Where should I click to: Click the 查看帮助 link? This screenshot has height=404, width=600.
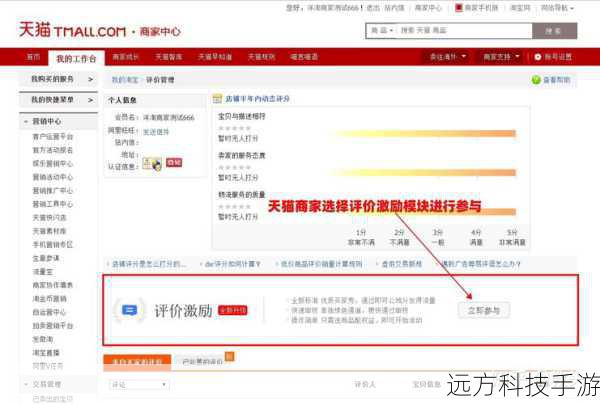(557, 80)
